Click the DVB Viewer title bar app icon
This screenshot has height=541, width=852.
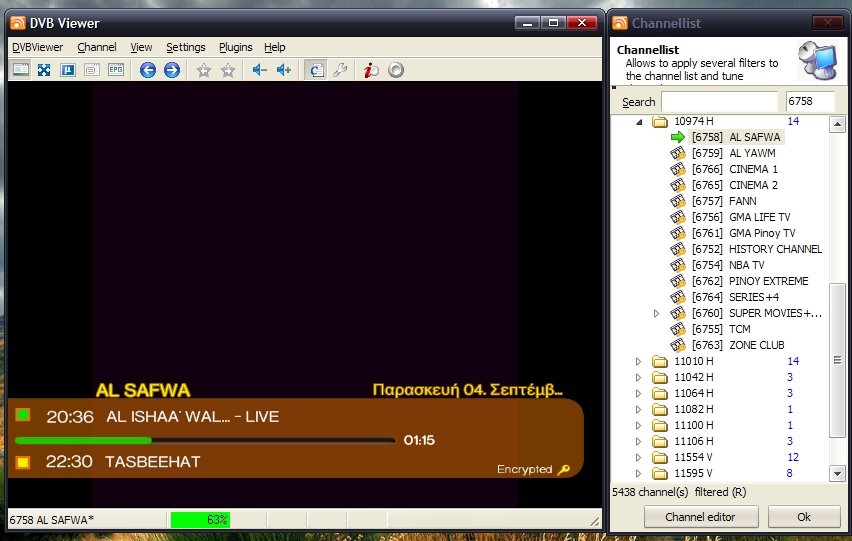[x=18, y=23]
